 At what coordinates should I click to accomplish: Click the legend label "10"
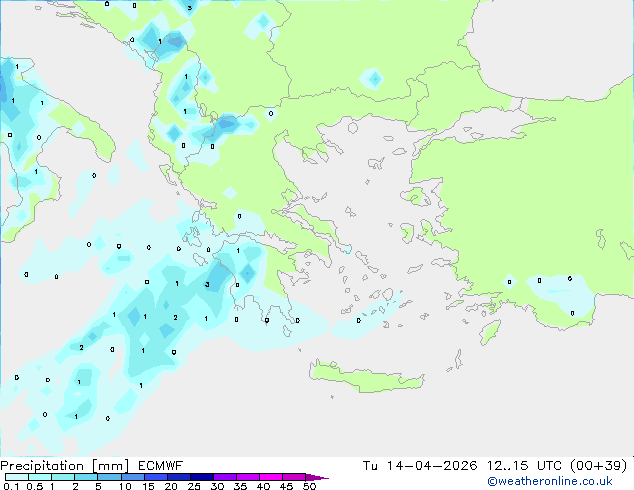(125, 486)
